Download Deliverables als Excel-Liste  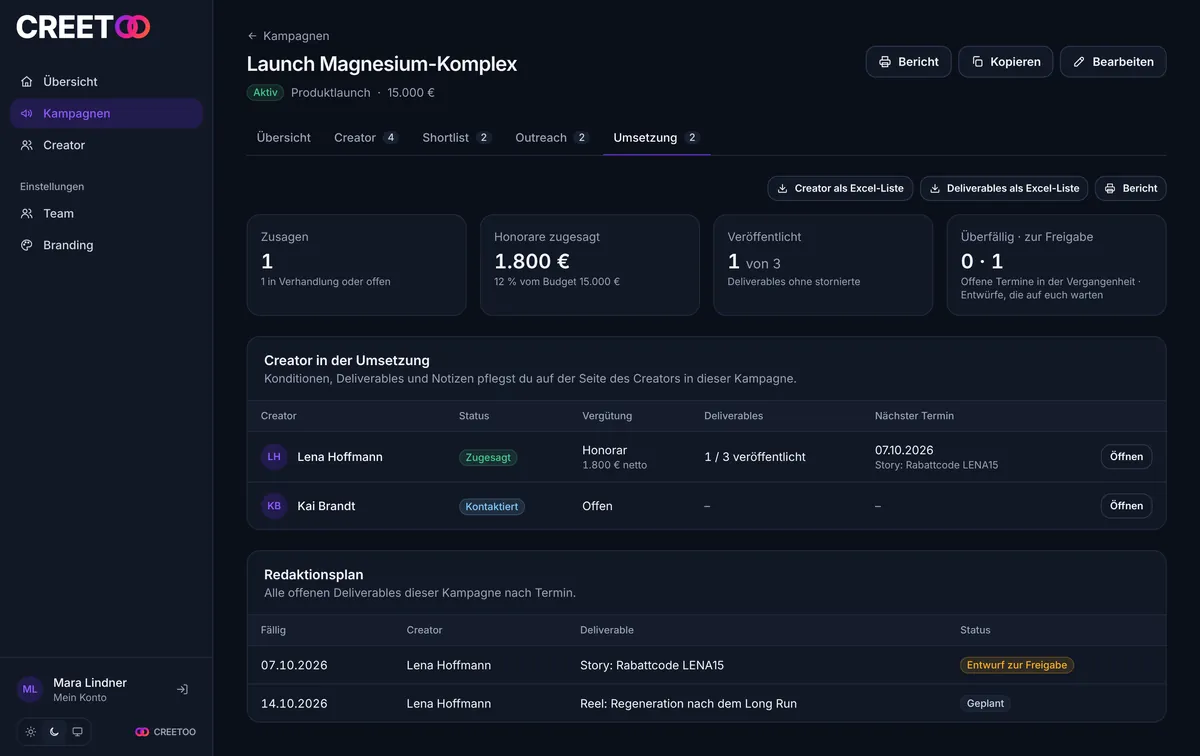tap(1004, 188)
